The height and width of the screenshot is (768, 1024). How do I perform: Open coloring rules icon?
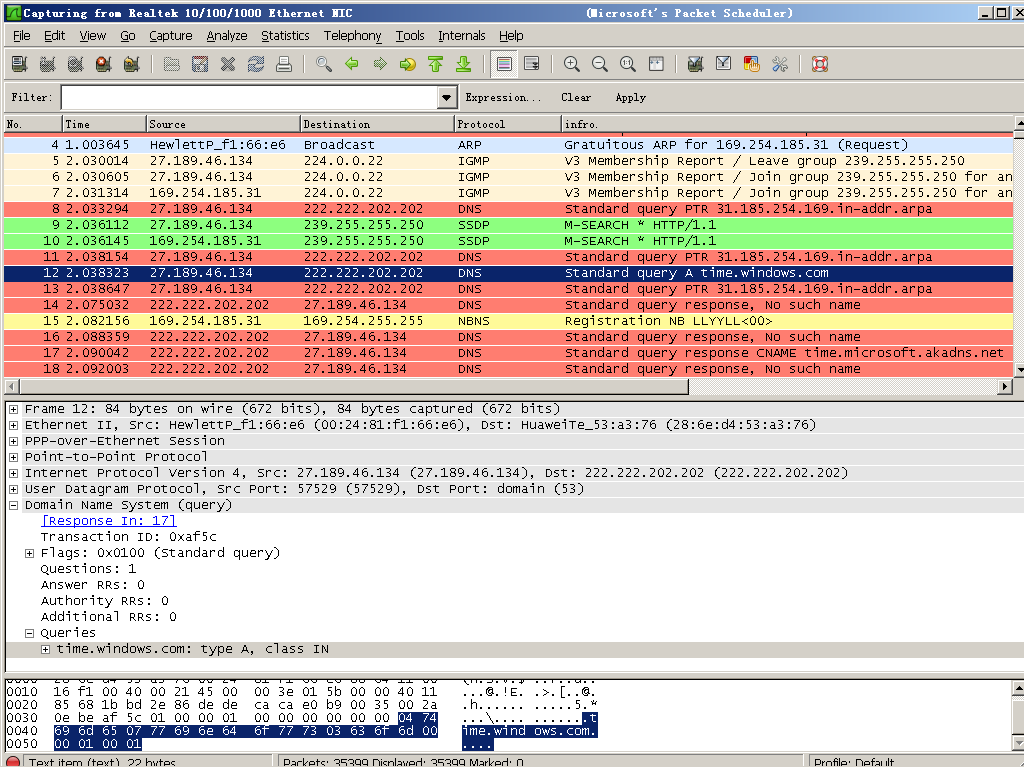point(752,64)
